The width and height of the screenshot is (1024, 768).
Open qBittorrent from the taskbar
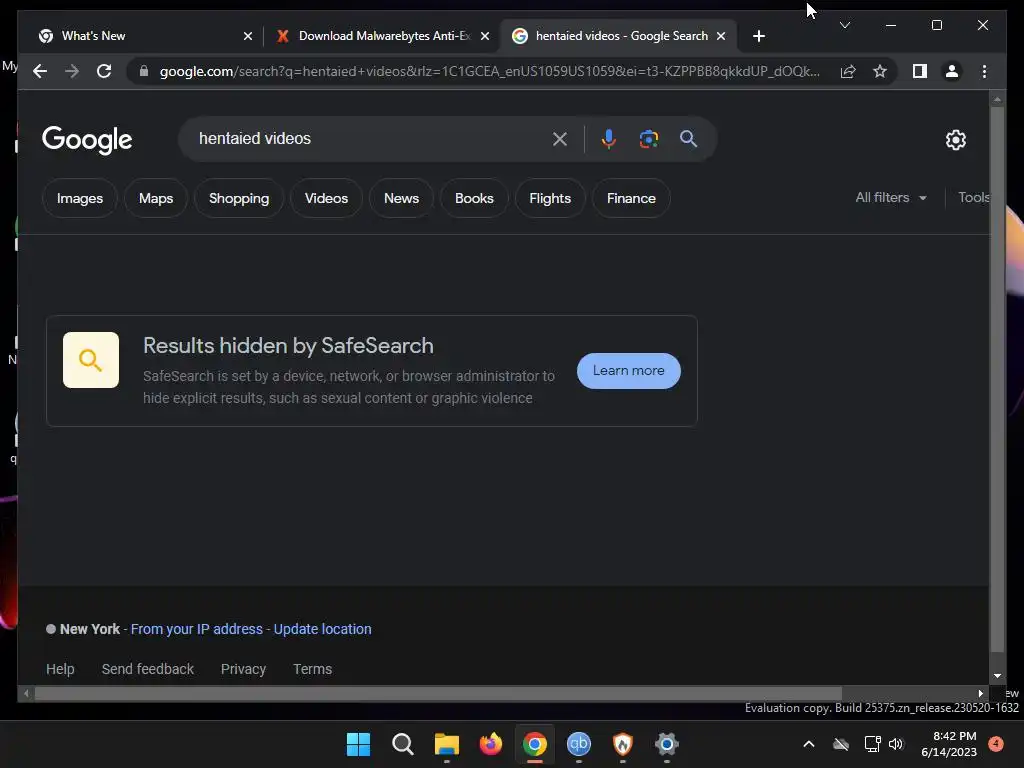(579, 744)
